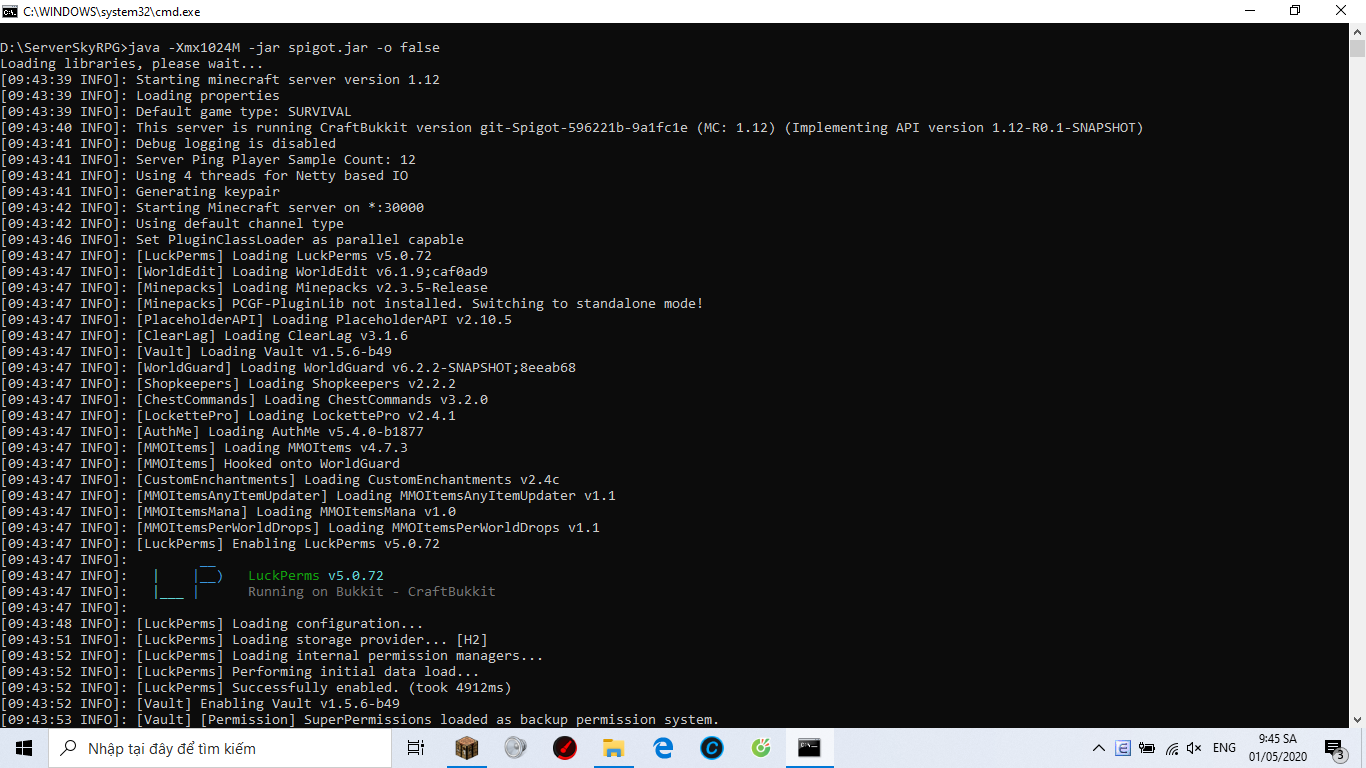Launch the green Coc Coc browser icon
This screenshot has height=768, width=1366.
pyautogui.click(x=760, y=748)
